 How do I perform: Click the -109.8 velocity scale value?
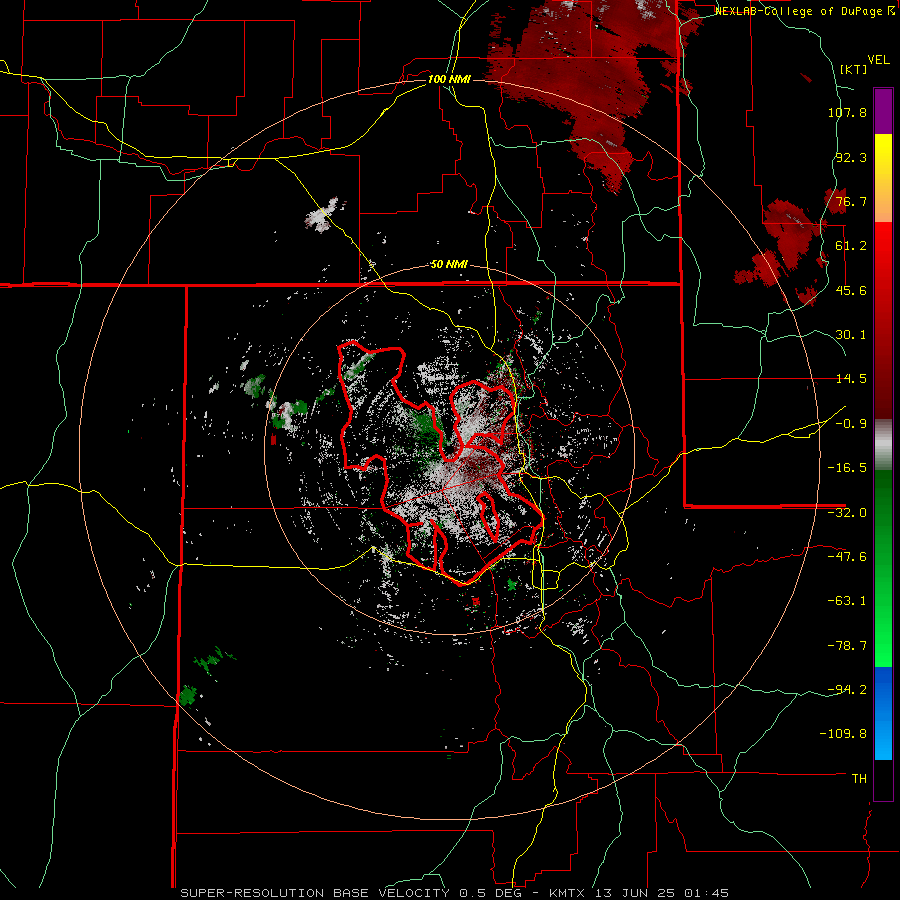[843, 734]
